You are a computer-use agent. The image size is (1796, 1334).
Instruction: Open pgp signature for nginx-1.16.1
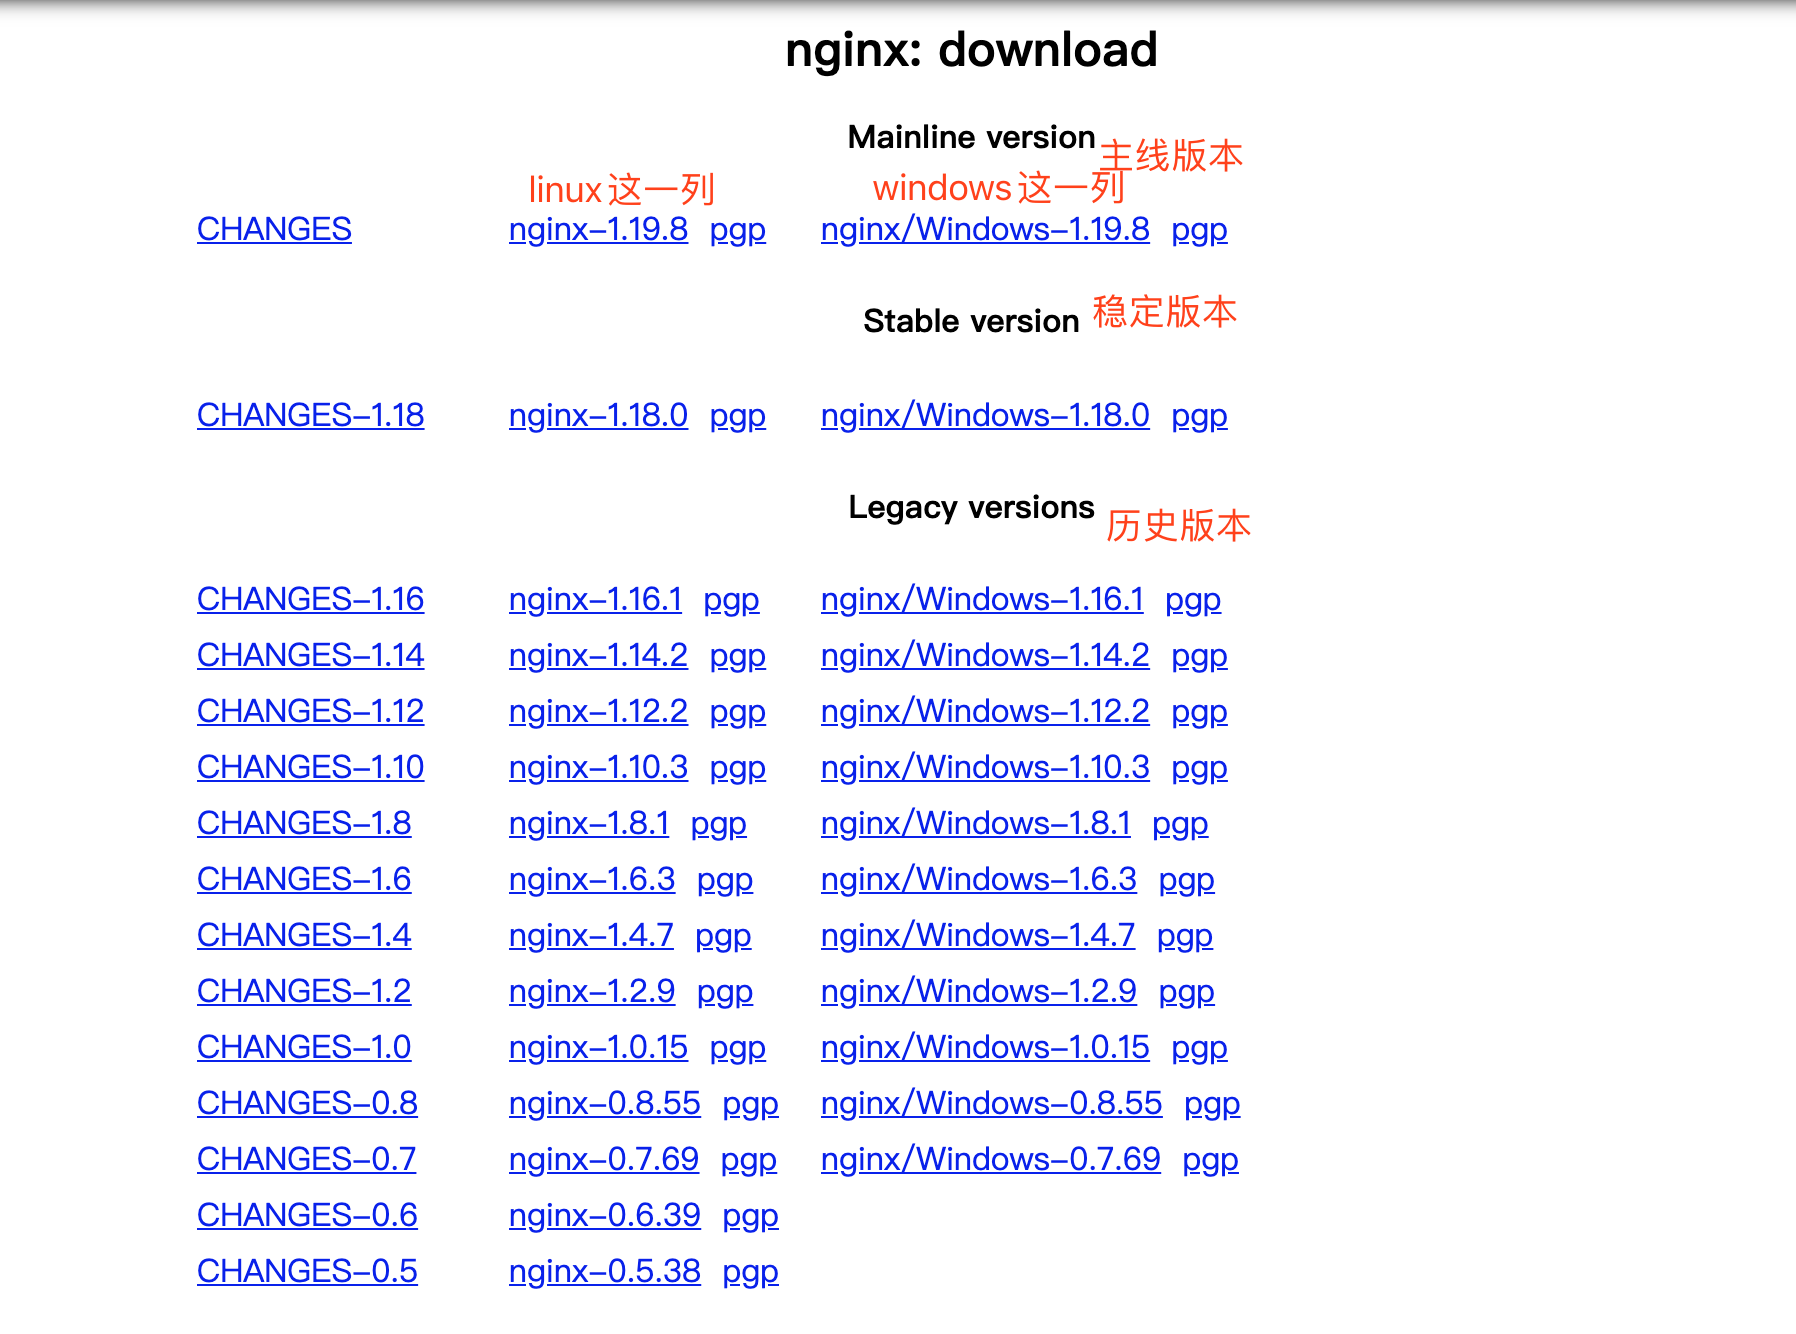pyautogui.click(x=732, y=601)
